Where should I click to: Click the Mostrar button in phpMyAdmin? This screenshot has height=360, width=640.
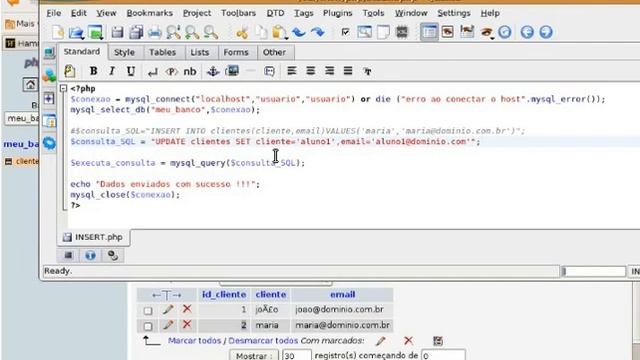pos(254,356)
